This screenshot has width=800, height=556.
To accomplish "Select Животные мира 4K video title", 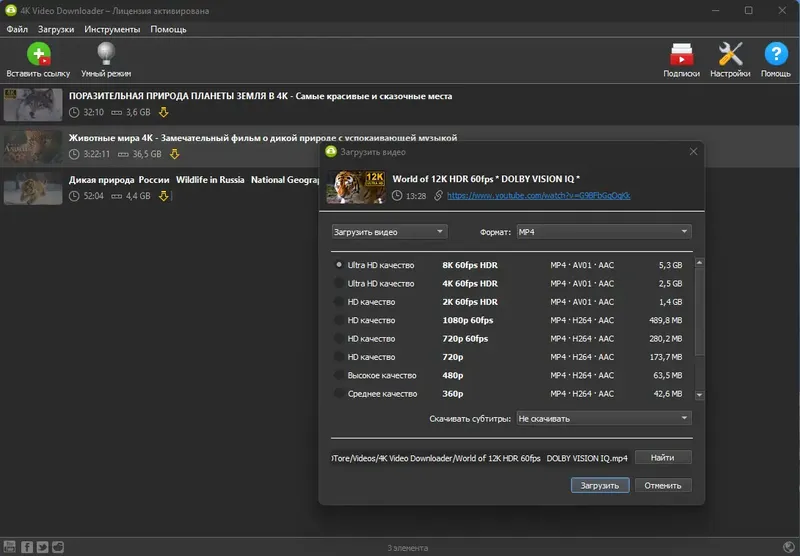I will pos(263,138).
